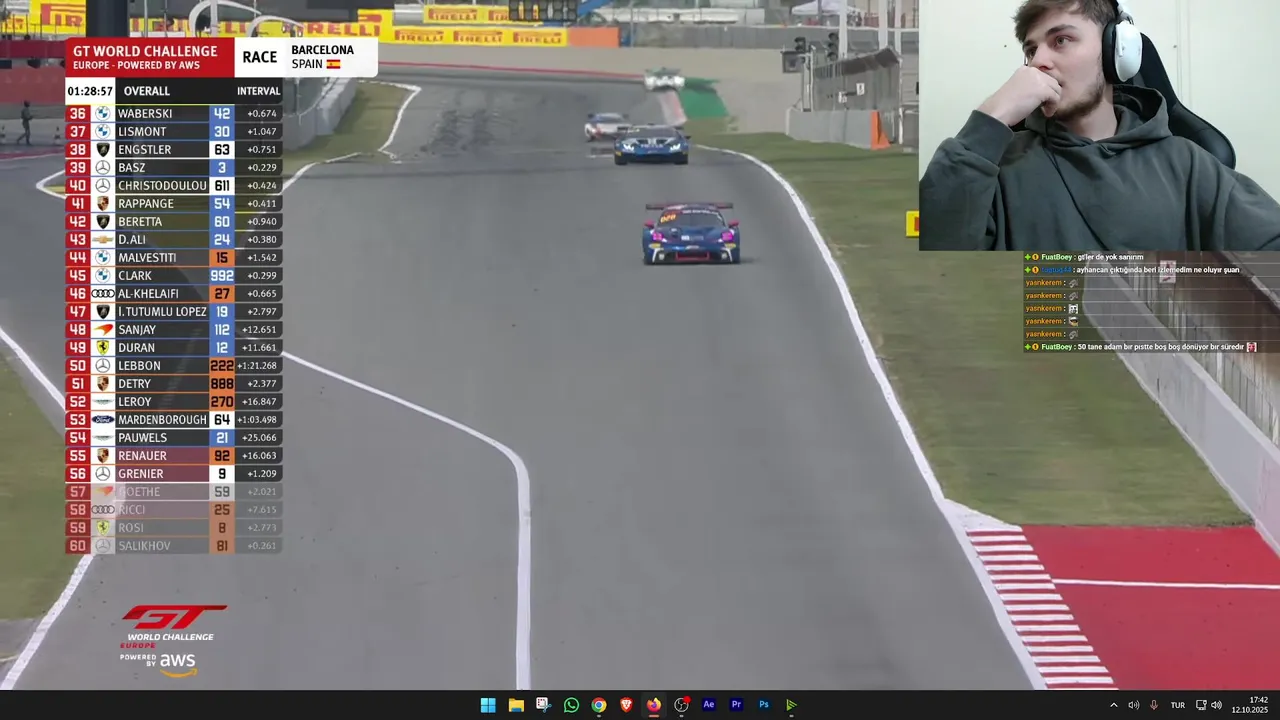Click the McLaren logo beside SANJAY
This screenshot has height=720, width=1280.
coord(102,329)
